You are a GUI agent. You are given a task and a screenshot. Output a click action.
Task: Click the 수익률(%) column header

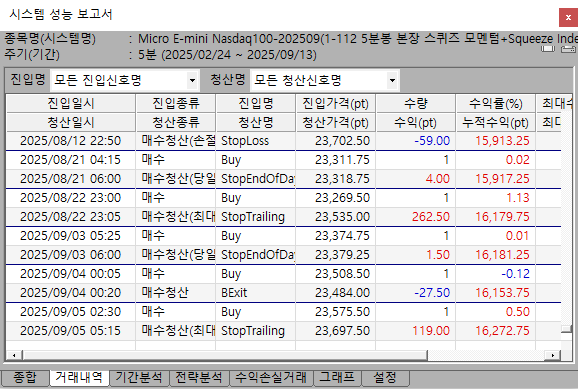496,103
